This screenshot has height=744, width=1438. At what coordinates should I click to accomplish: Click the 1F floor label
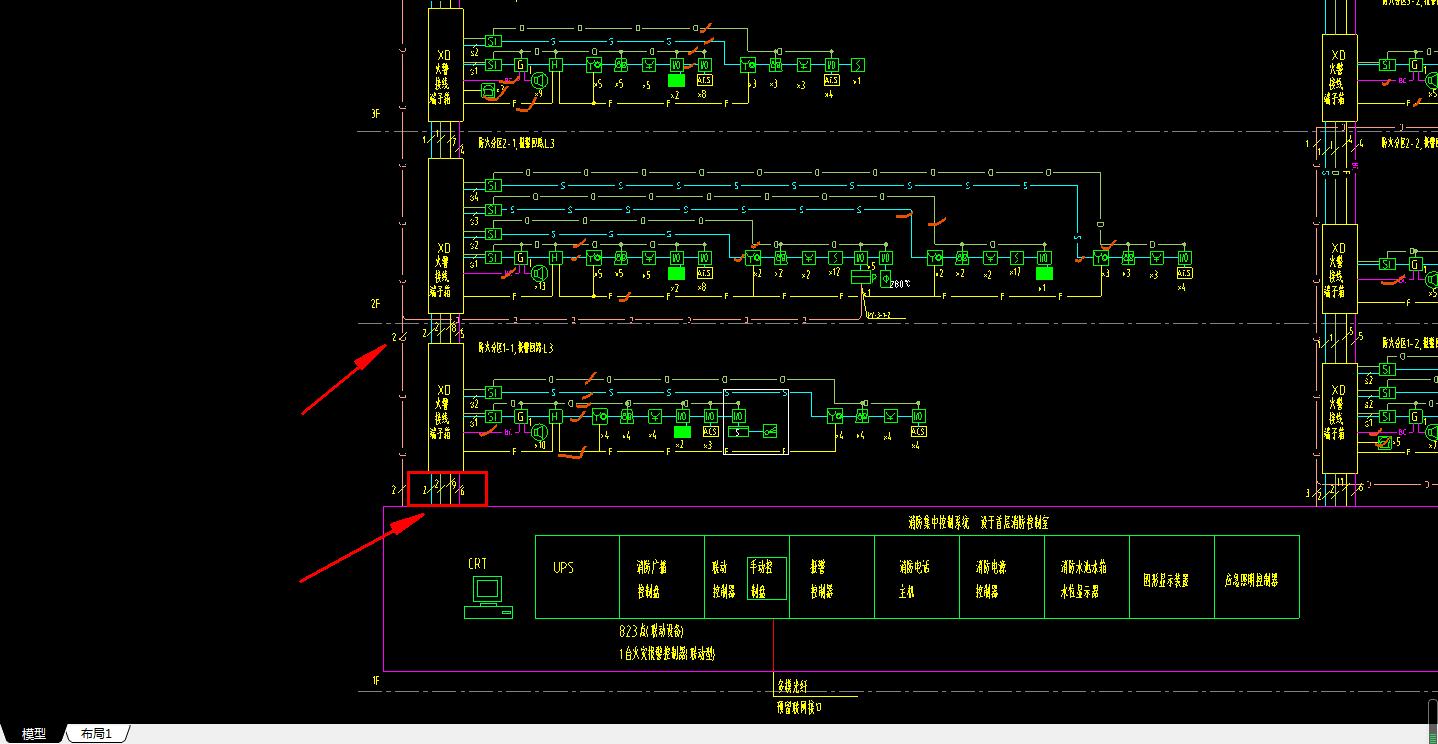376,680
